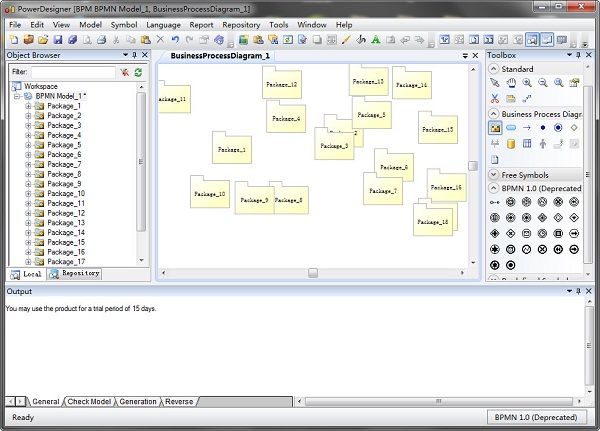The image size is (600, 431).
Task: Switch to the Check Model output tab
Action: 89,402
